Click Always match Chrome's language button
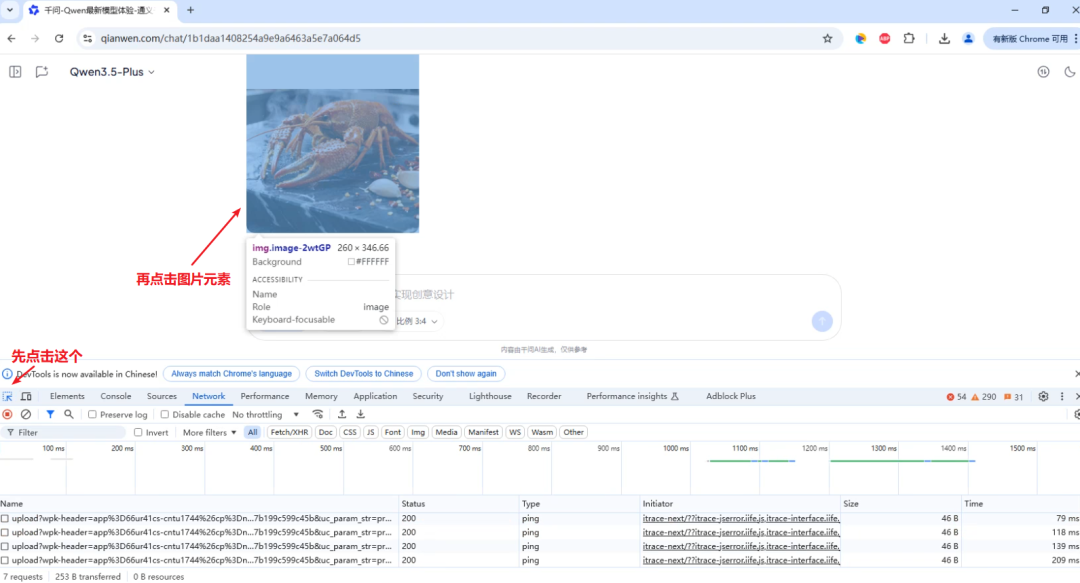Image resolution: width=1080 pixels, height=583 pixels. tap(231, 374)
